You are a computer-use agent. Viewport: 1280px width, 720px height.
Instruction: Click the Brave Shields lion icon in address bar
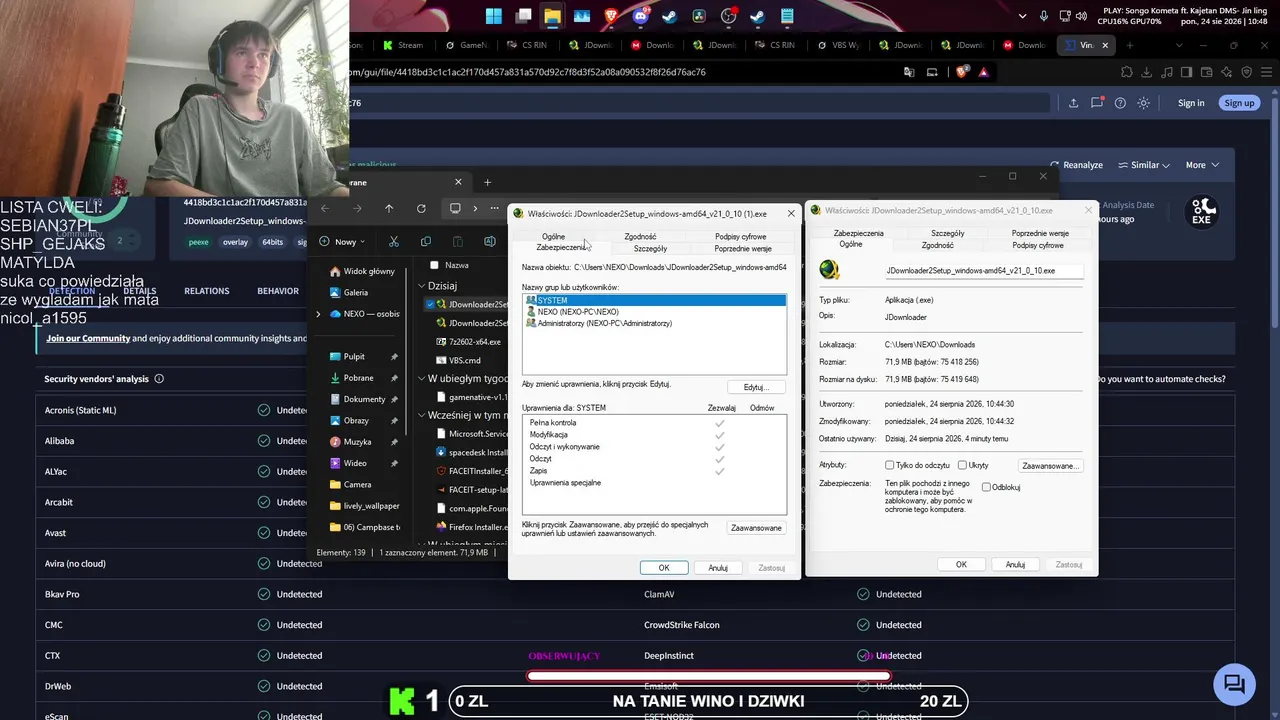962,72
